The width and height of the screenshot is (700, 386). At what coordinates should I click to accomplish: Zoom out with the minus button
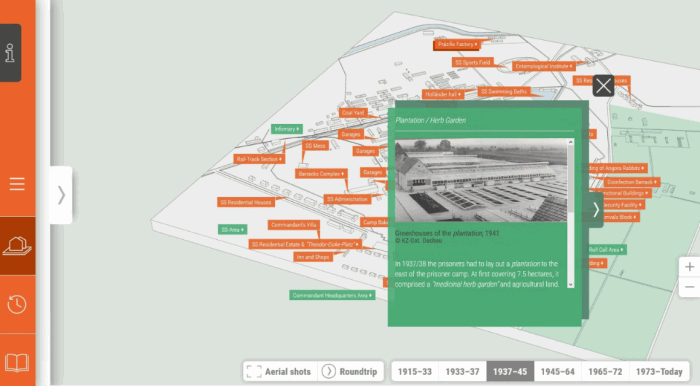[689, 287]
